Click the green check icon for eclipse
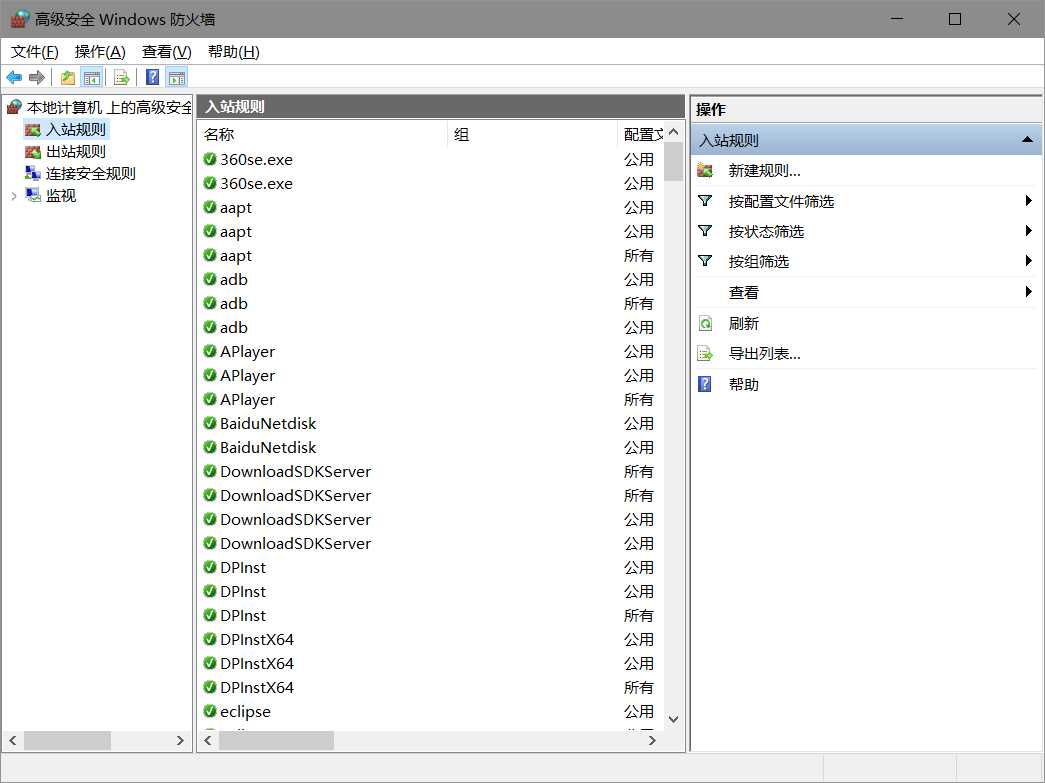 coord(210,710)
